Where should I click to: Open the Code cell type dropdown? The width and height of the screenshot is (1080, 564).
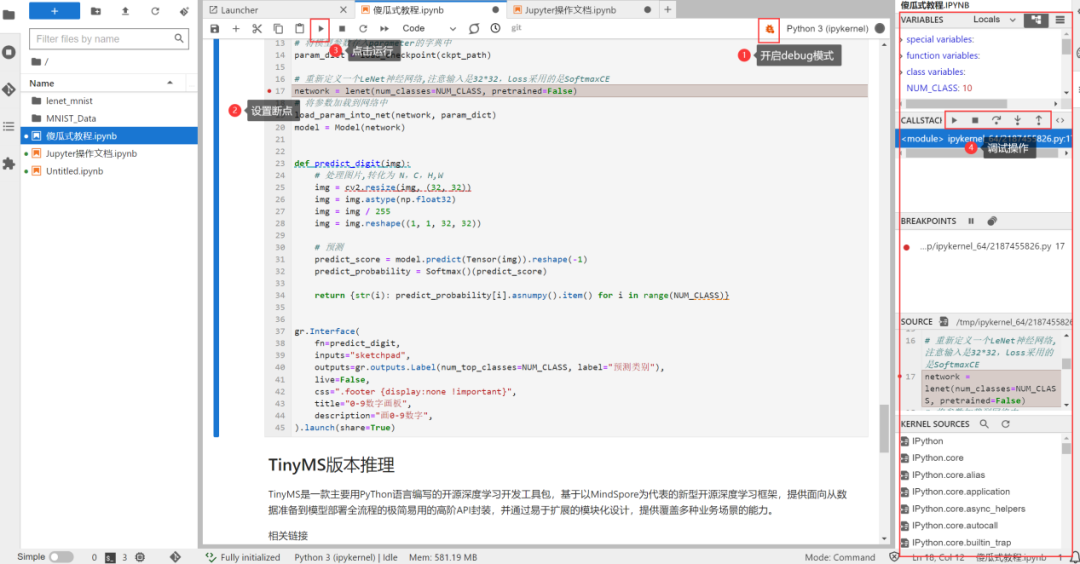click(x=428, y=29)
